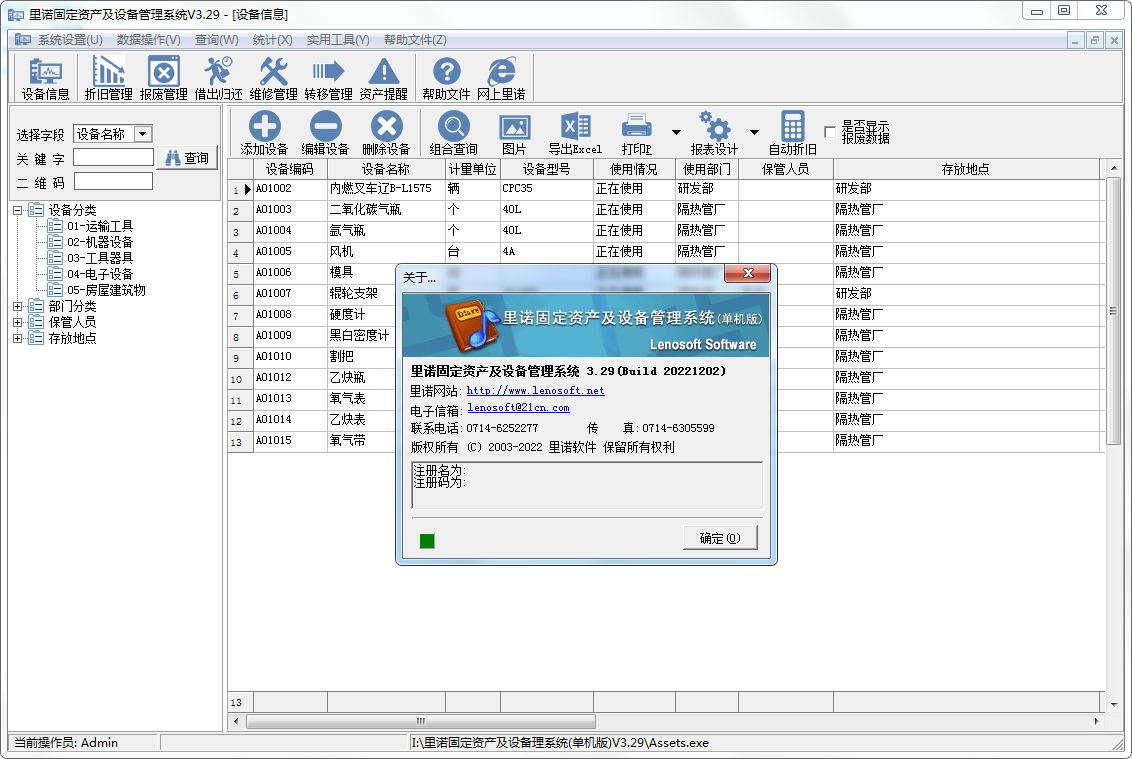Click the 查询 search button

(x=187, y=158)
